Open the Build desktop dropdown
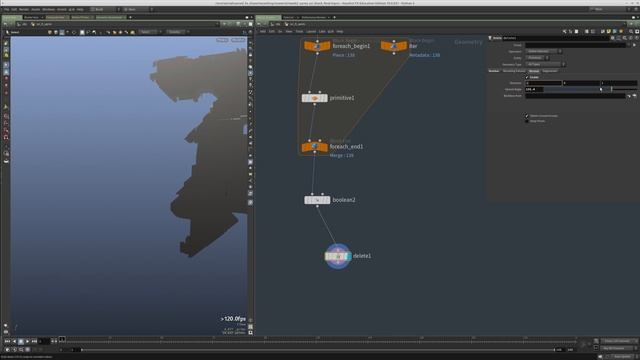Screen dimensions: 640x360 (x=104, y=9)
